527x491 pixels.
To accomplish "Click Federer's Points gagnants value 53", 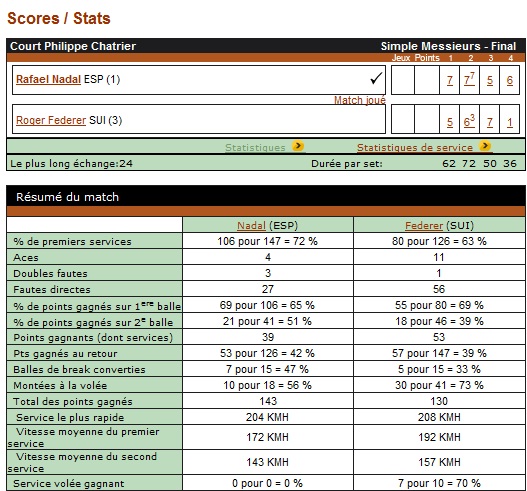I will point(439,337).
